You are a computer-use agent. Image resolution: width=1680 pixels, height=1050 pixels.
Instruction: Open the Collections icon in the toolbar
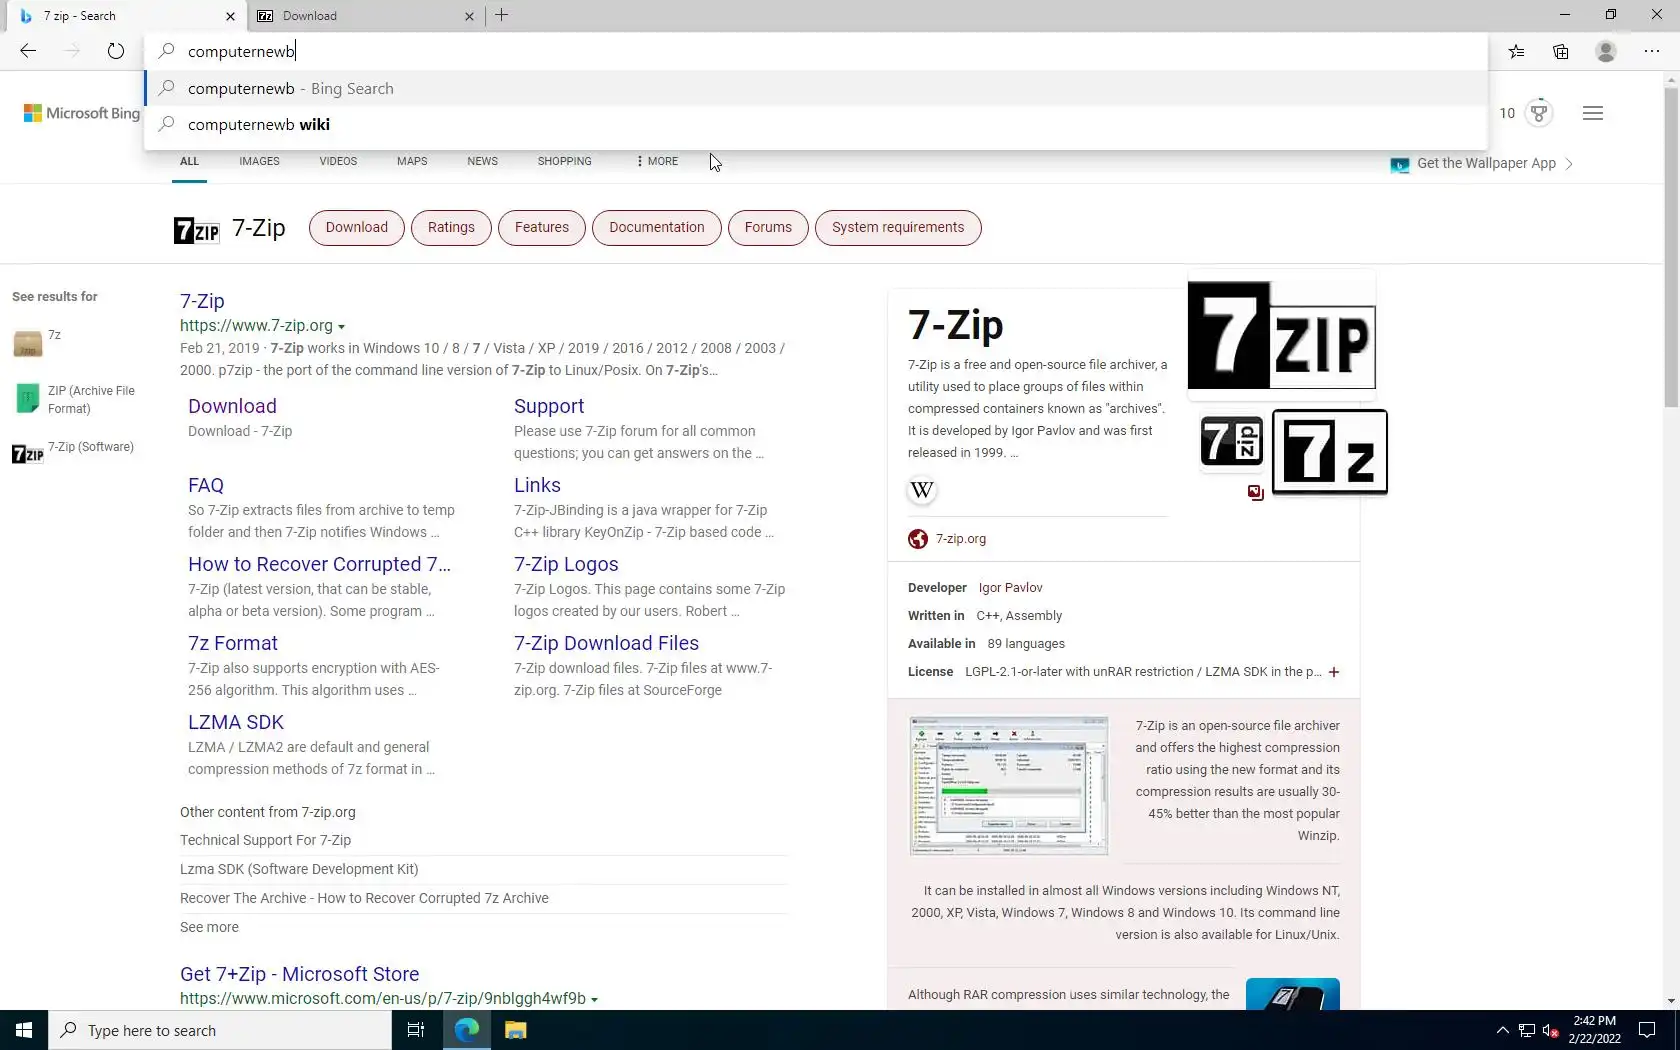pyautogui.click(x=1561, y=52)
